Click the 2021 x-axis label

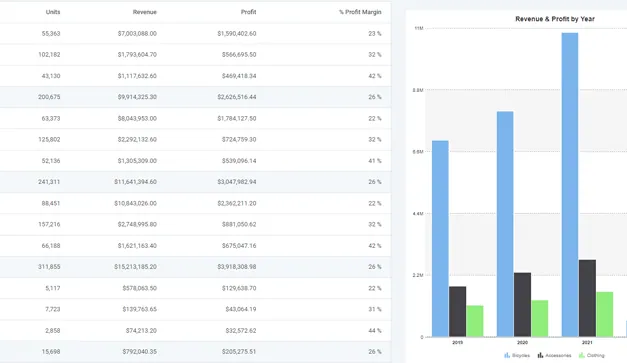click(x=587, y=343)
